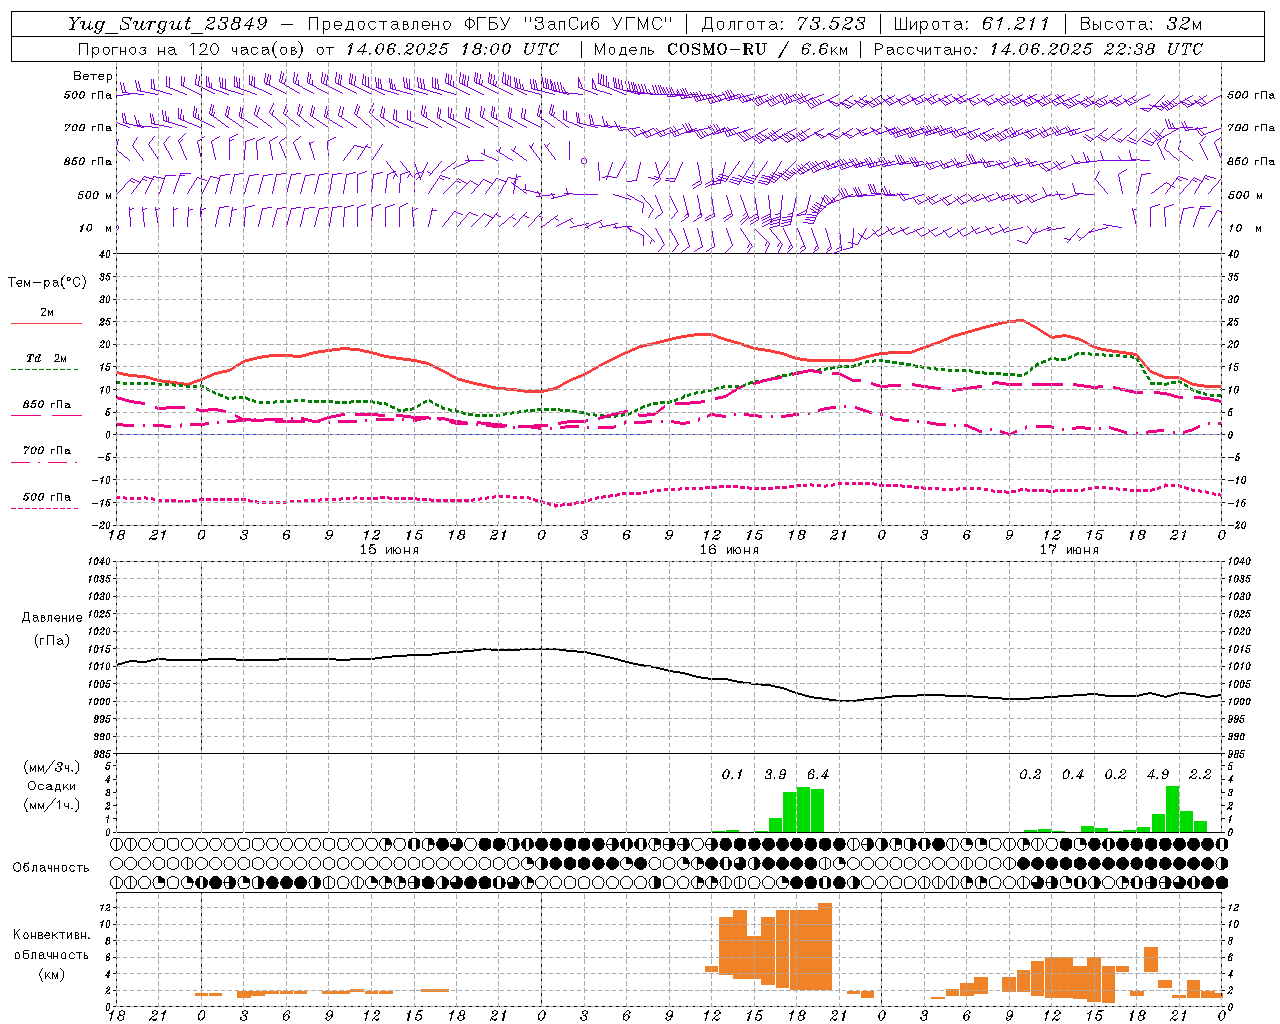Click the latitude value "Широта: 61.211"
This screenshot has height=1024, width=1280.
click(x=971, y=24)
